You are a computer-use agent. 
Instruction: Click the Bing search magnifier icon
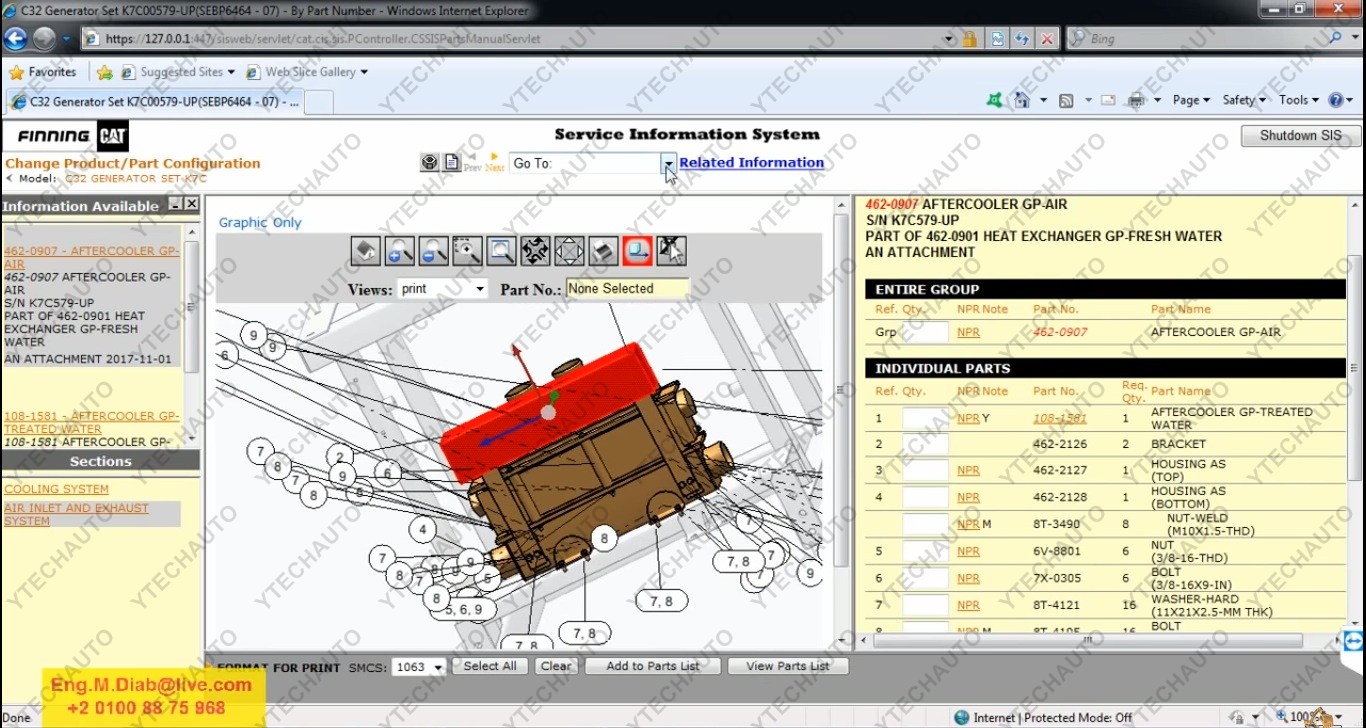click(x=1336, y=38)
